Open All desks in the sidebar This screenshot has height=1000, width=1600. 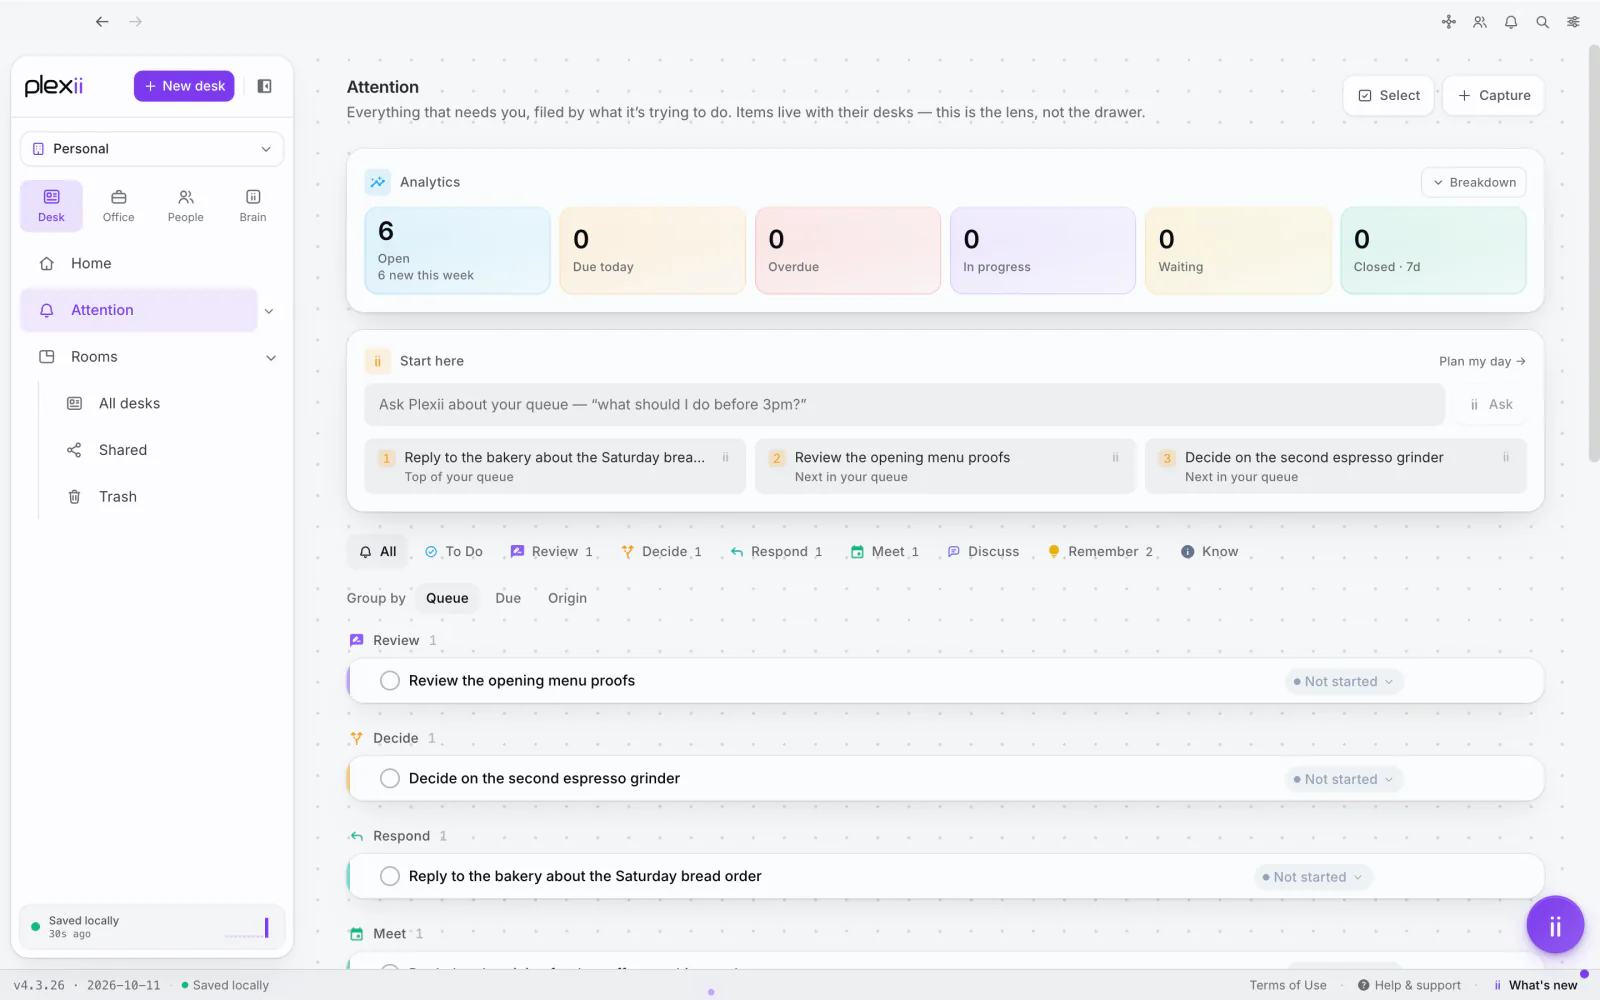pyautogui.click(x=129, y=403)
